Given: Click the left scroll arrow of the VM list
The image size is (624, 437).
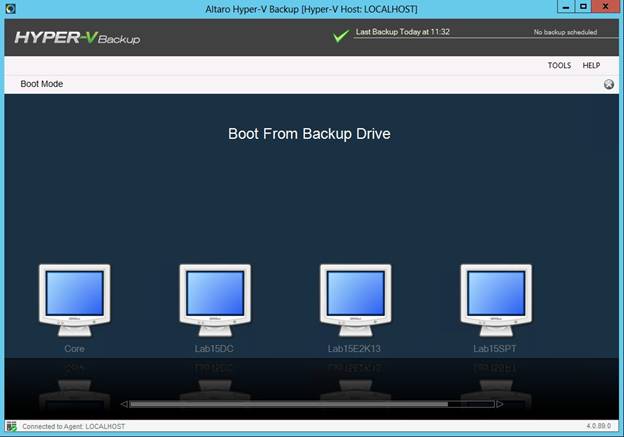Looking at the screenshot, I should 124,404.
